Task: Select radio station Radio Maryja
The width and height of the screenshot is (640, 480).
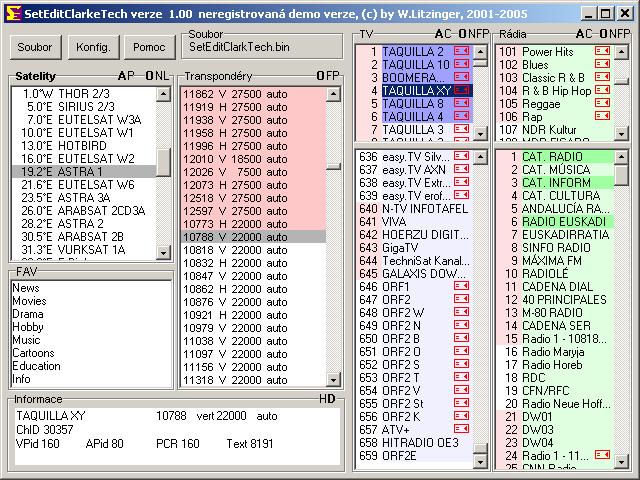Action: click(x=555, y=351)
